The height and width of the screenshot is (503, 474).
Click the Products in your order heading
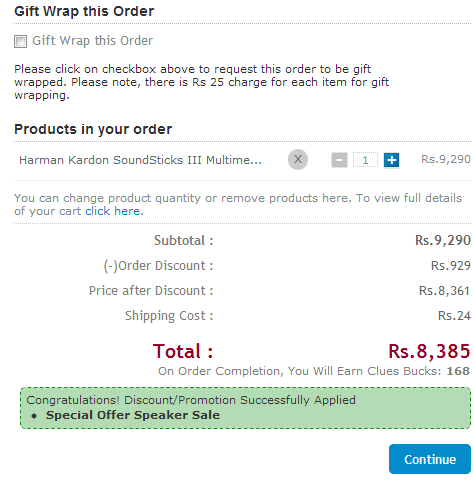(93, 129)
